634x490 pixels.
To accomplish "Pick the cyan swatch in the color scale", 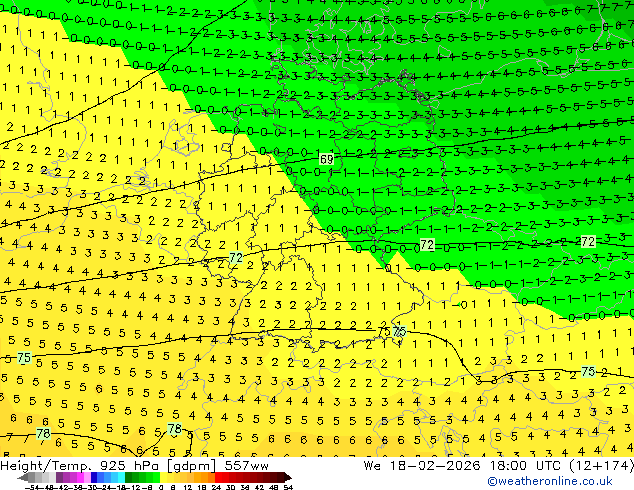I will click(122, 477).
